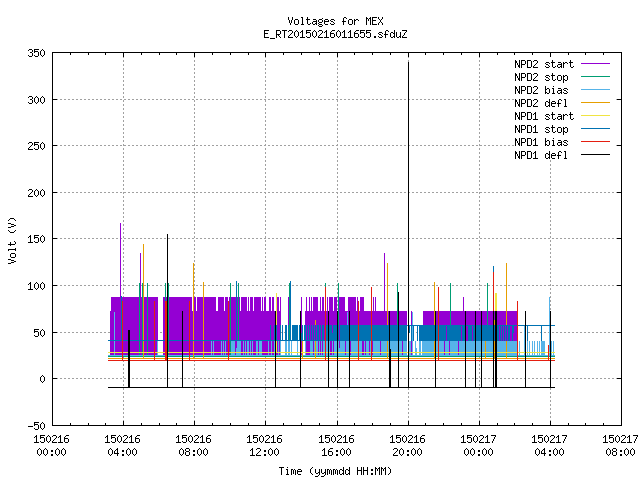Click the 'NPD2 stop' legend label
The image size is (640, 480).
pos(541,77)
